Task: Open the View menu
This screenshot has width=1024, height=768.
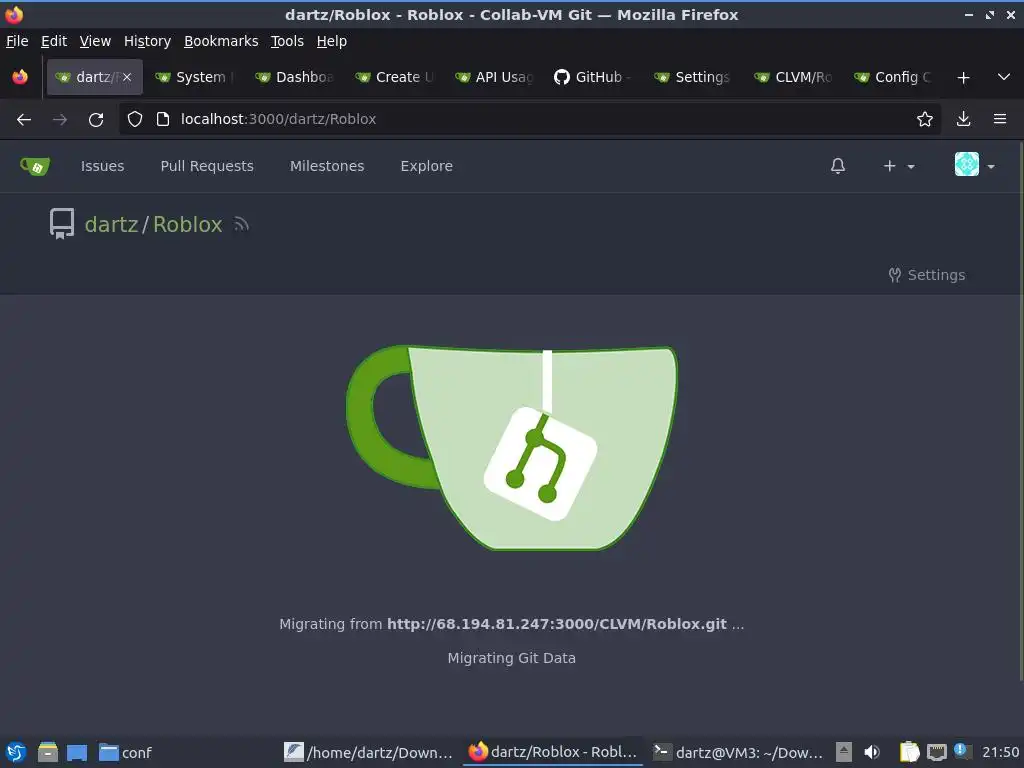Action: [95, 41]
